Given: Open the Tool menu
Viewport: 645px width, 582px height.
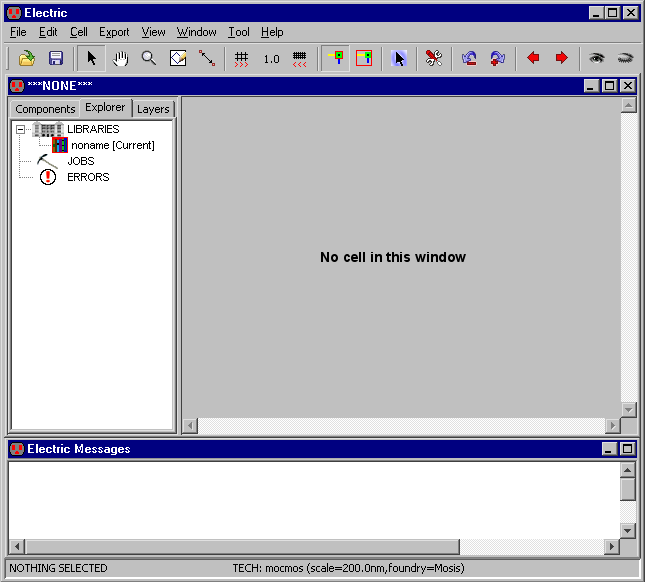Looking at the screenshot, I should [239, 32].
